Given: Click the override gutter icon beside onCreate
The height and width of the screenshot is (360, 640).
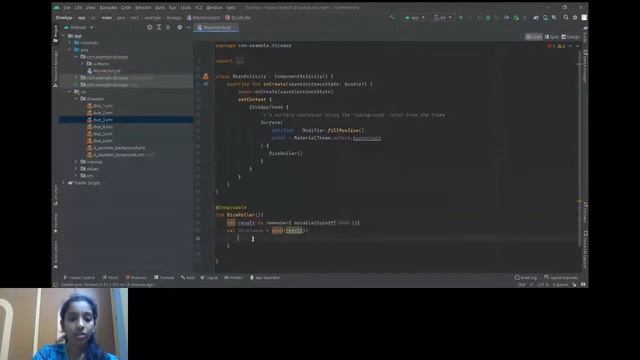Looking at the screenshot, I should (206, 84).
